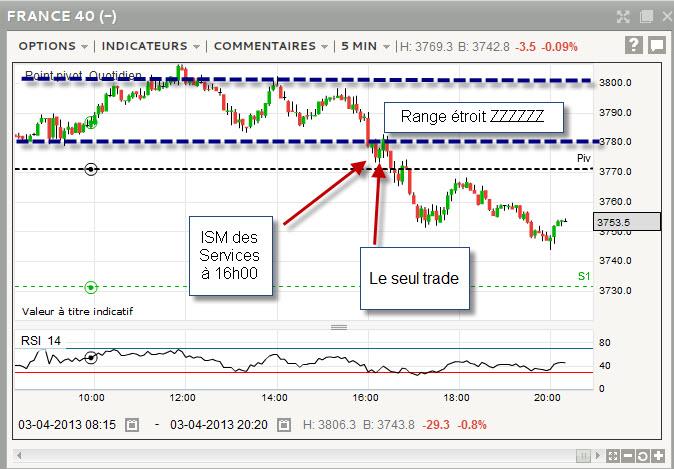Click the fit-to-screen icon in bottom toolbar
Viewport: 674px width, 469px height.
click(613, 456)
